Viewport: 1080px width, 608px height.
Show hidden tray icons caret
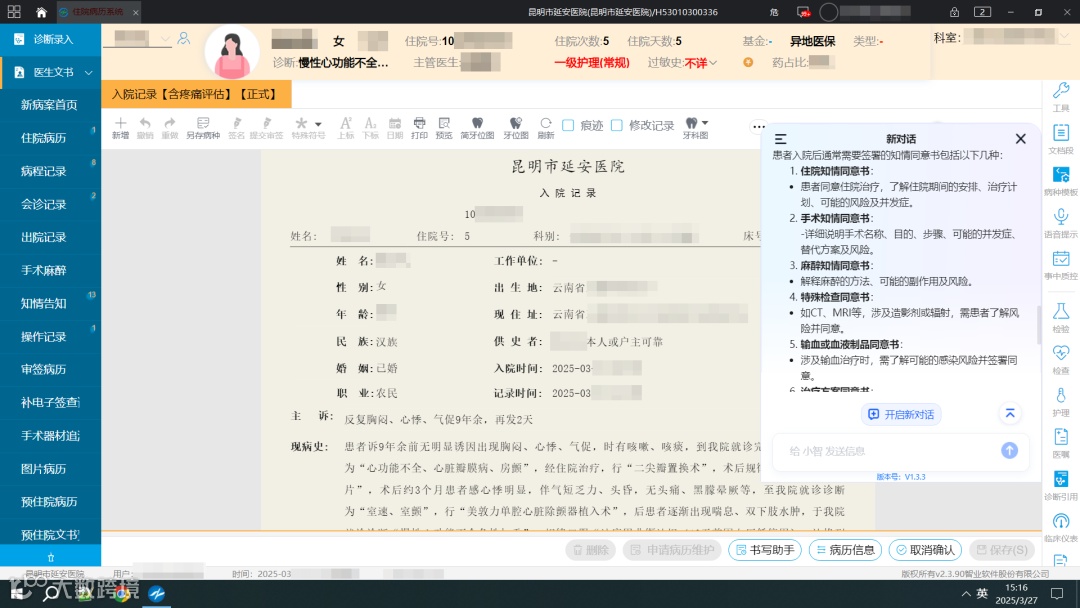coord(966,594)
